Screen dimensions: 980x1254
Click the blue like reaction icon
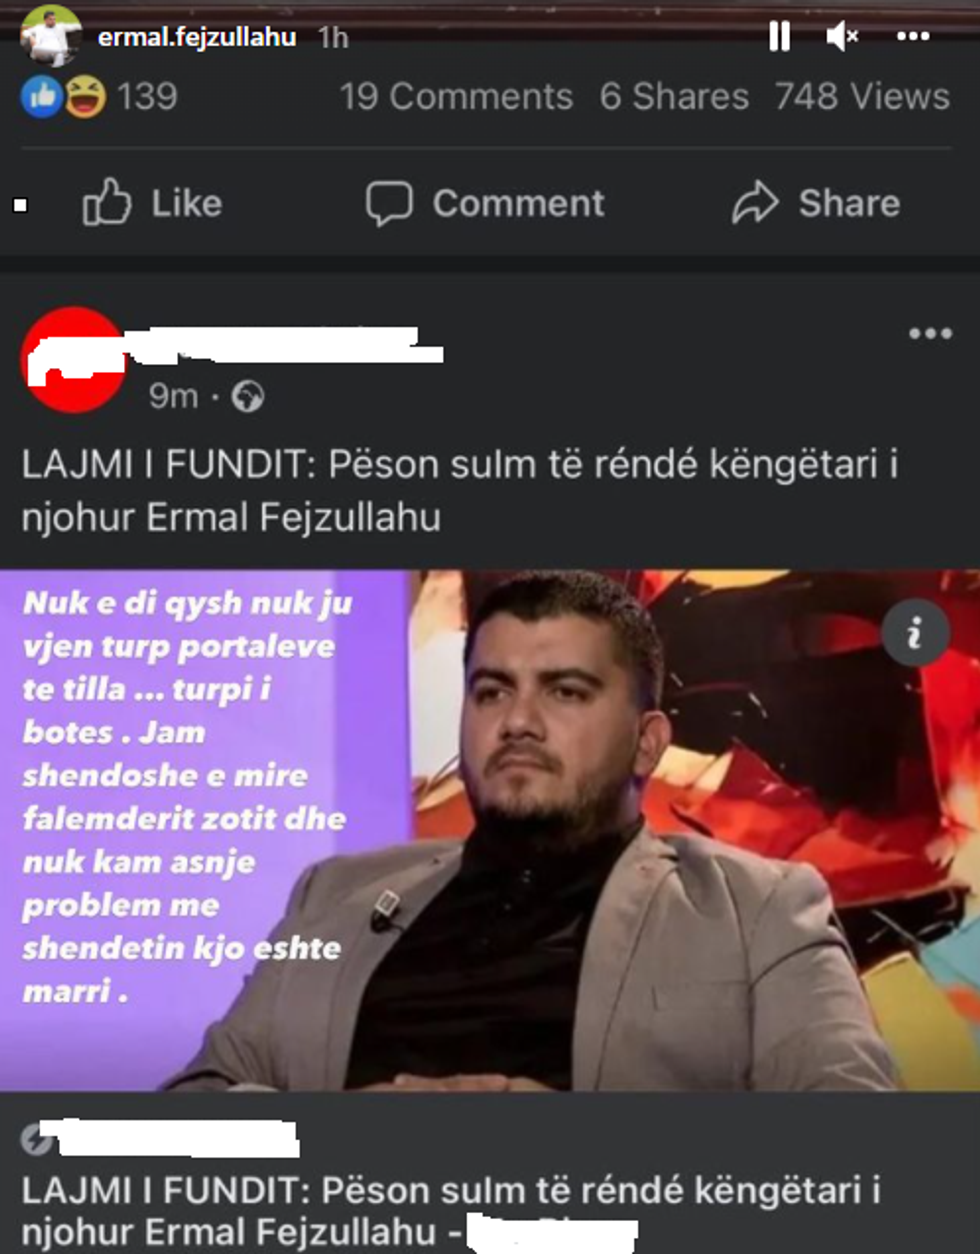point(42,97)
